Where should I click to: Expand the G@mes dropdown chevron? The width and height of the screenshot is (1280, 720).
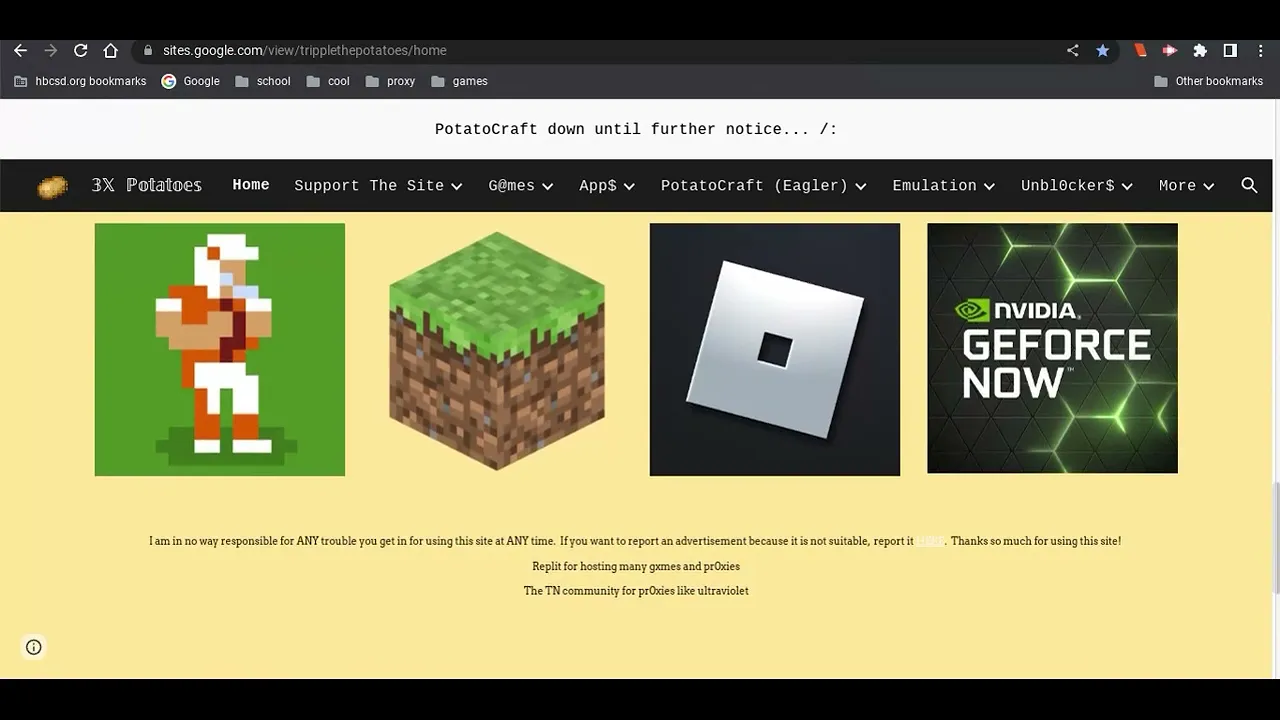pyautogui.click(x=547, y=186)
